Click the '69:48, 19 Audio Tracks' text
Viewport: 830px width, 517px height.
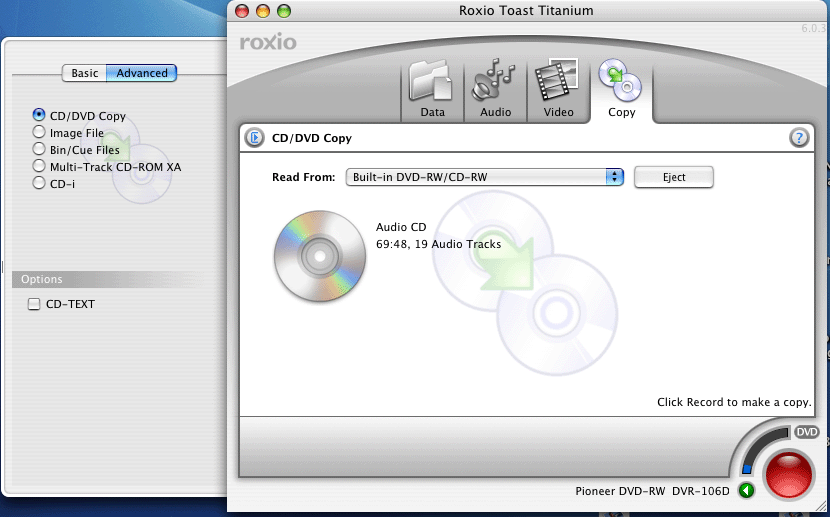(438, 244)
